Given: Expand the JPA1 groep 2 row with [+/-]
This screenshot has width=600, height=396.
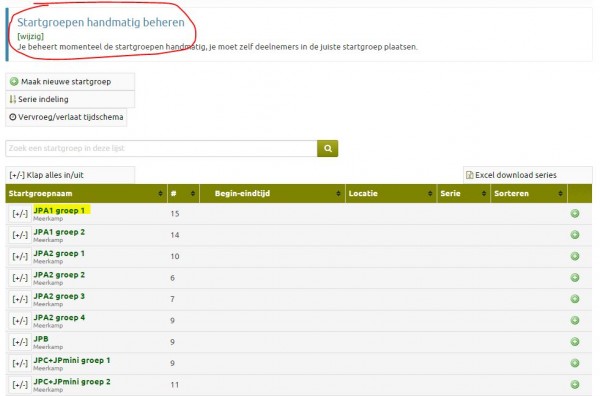Looking at the screenshot, I should coord(20,235).
